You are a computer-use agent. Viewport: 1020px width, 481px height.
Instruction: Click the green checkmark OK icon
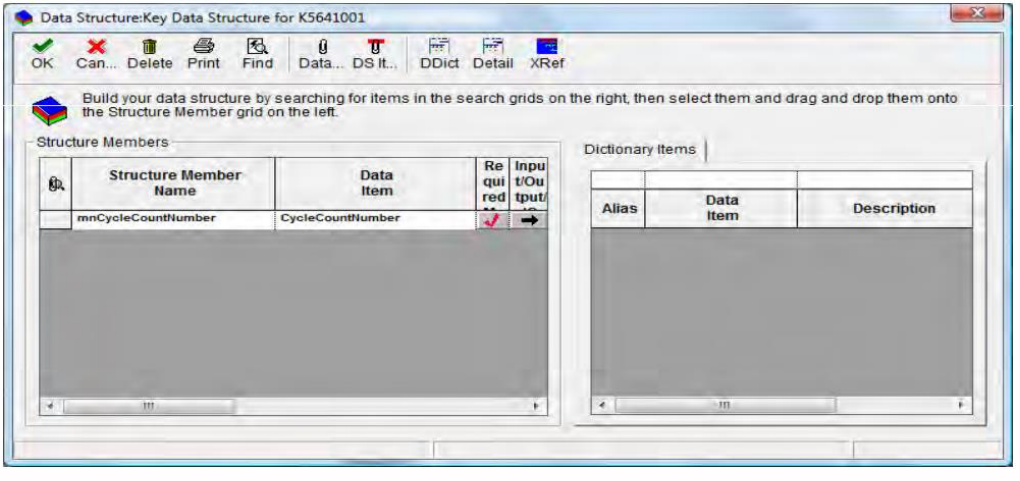(42, 46)
